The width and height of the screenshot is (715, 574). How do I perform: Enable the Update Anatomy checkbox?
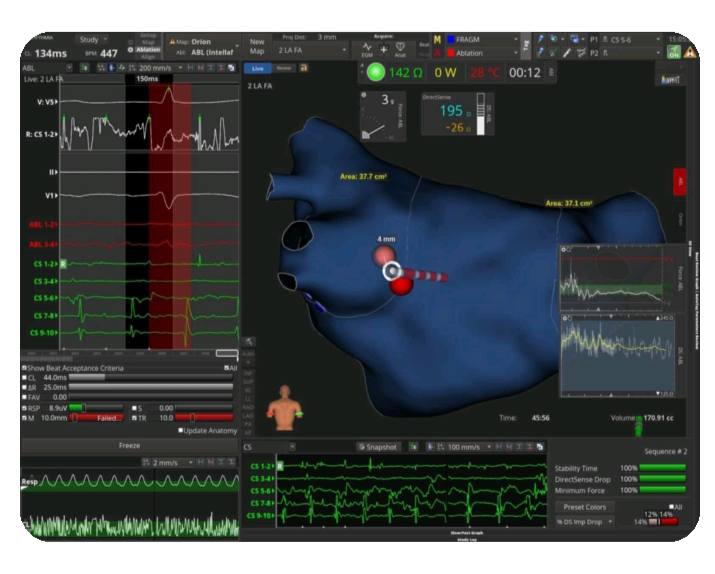coord(181,431)
